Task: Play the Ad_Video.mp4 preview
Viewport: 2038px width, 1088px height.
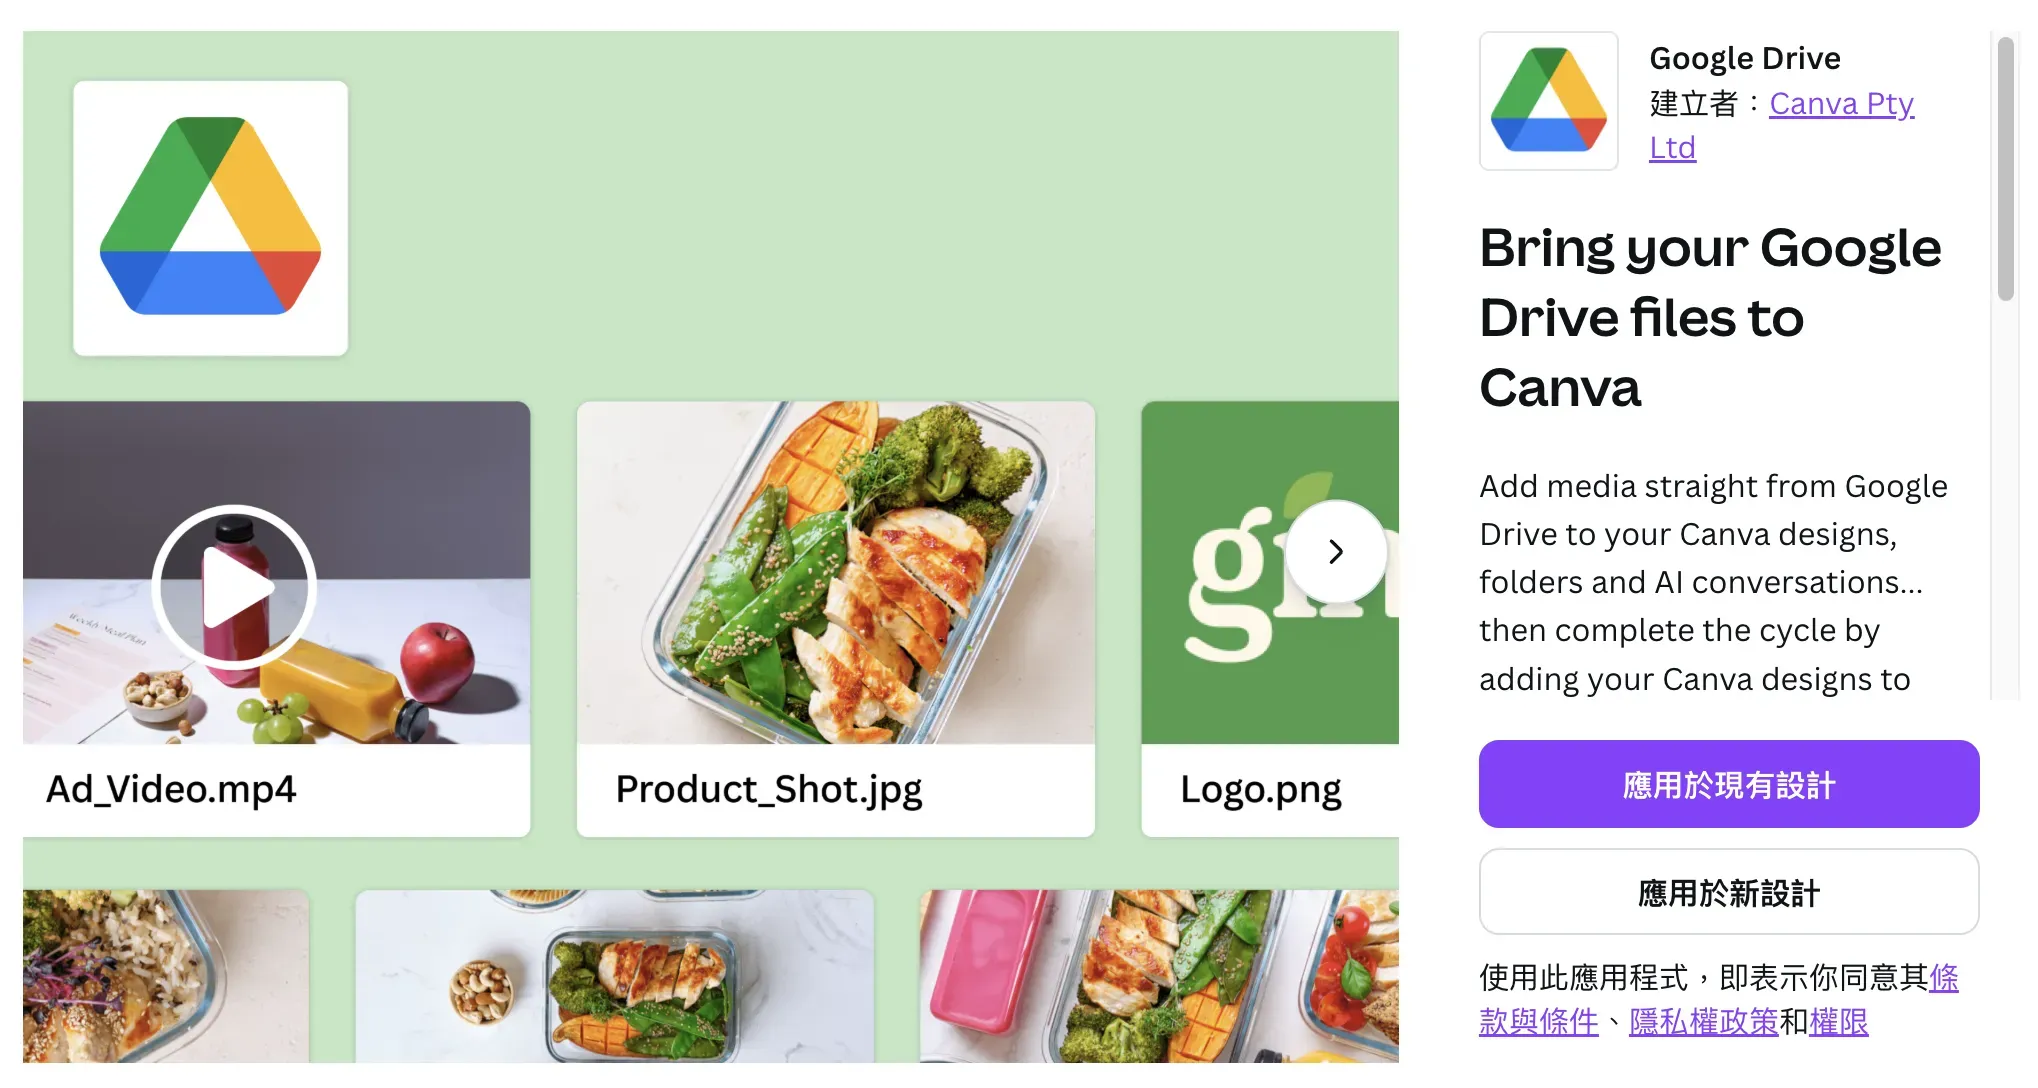Action: click(x=235, y=586)
